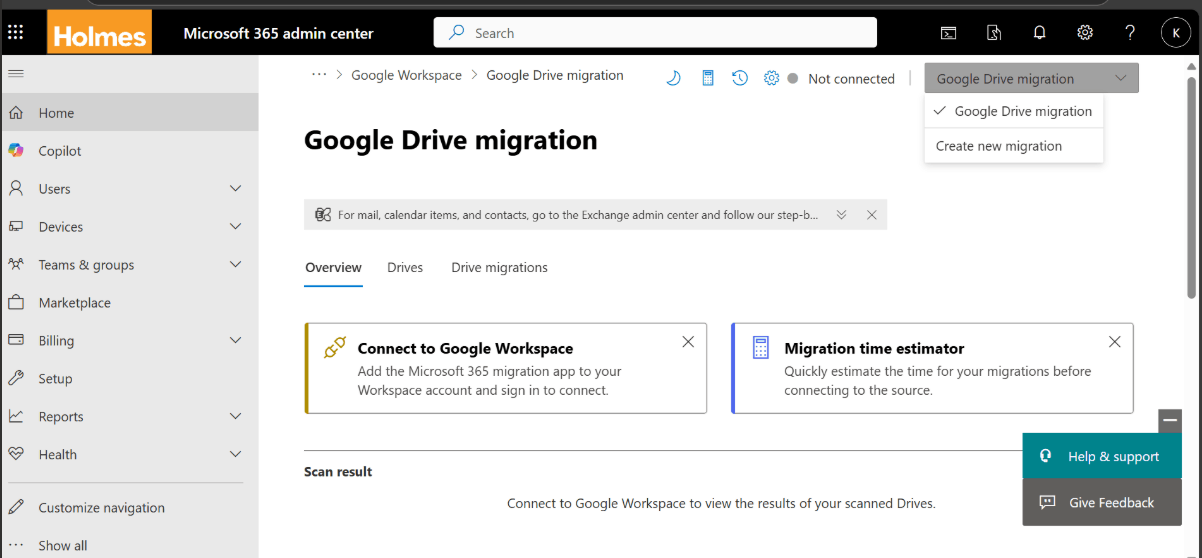Open Migration time estimator card title
This screenshot has width=1202, height=558.
pos(874,348)
